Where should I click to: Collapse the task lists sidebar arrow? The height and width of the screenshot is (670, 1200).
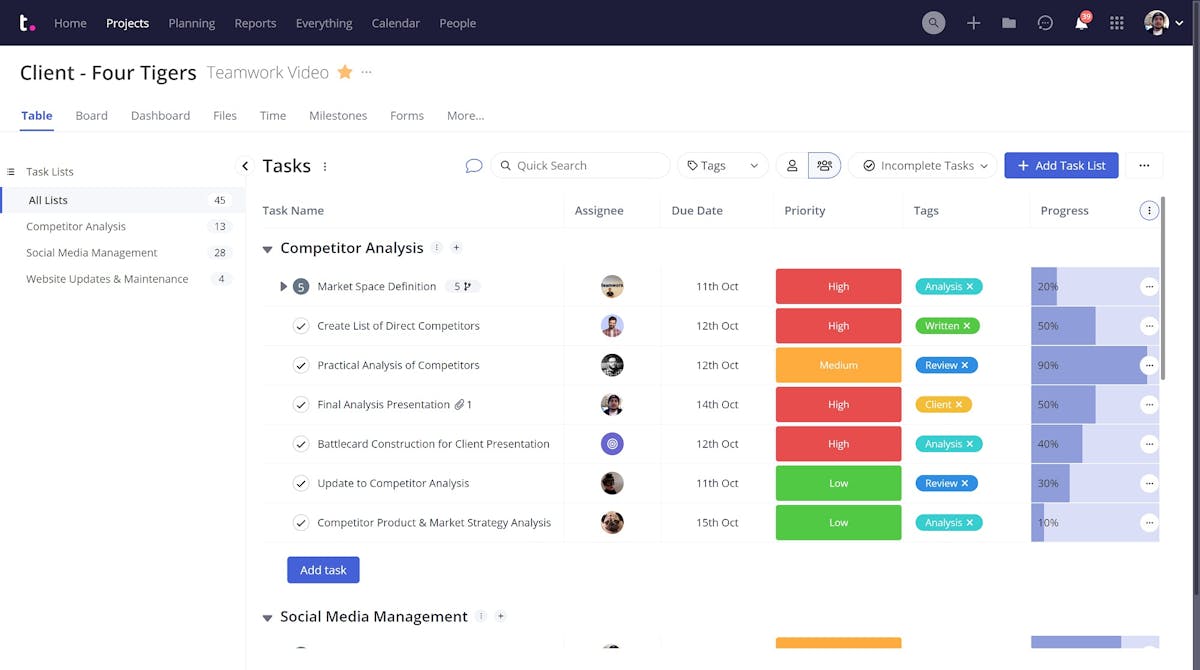245,166
